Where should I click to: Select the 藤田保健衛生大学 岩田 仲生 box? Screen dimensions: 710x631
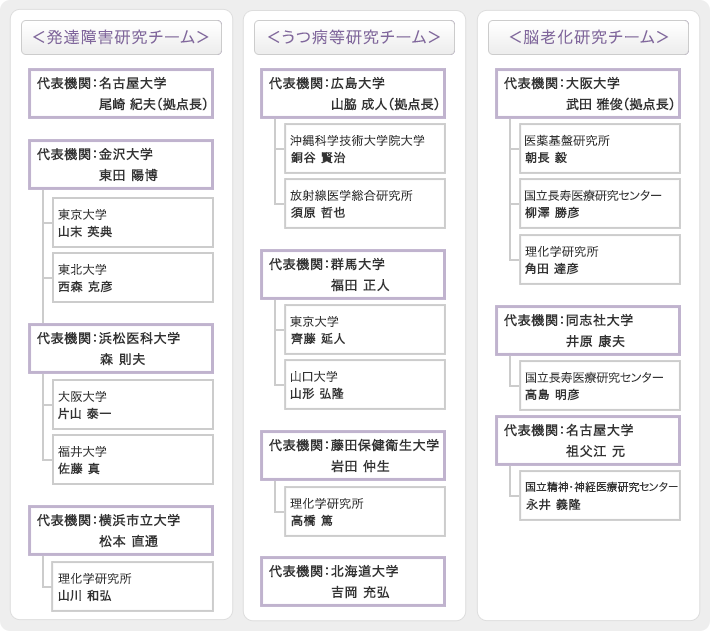pyautogui.click(x=353, y=455)
